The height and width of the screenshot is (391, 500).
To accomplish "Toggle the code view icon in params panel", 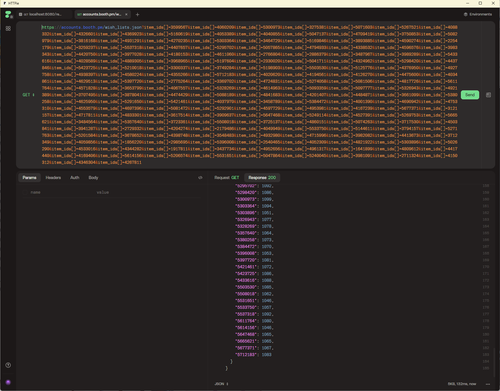I will [x=200, y=178].
